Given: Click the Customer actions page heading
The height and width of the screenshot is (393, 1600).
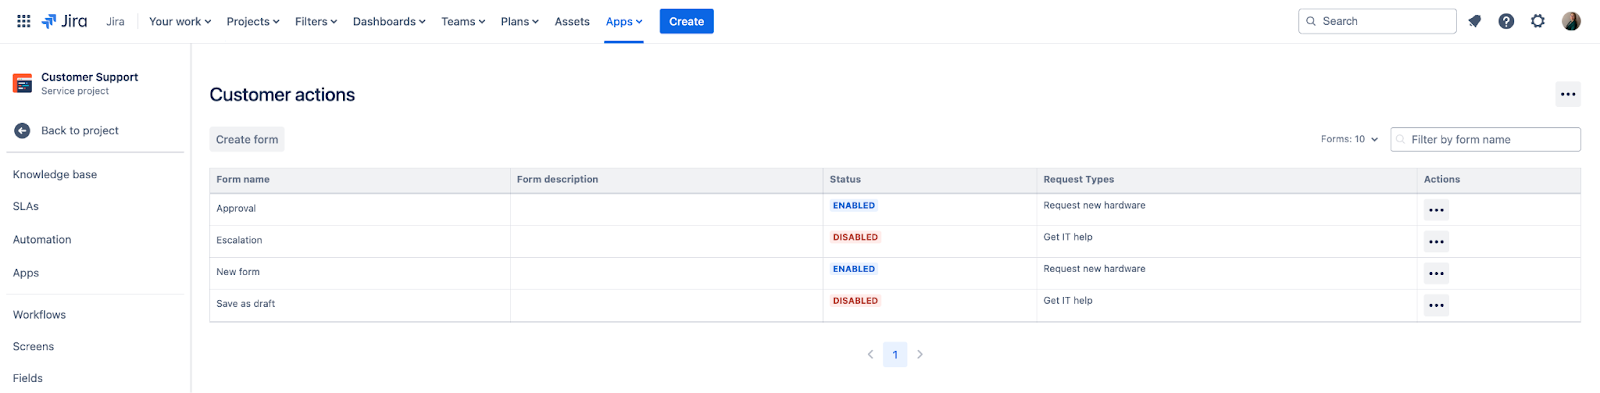Looking at the screenshot, I should click(x=282, y=94).
